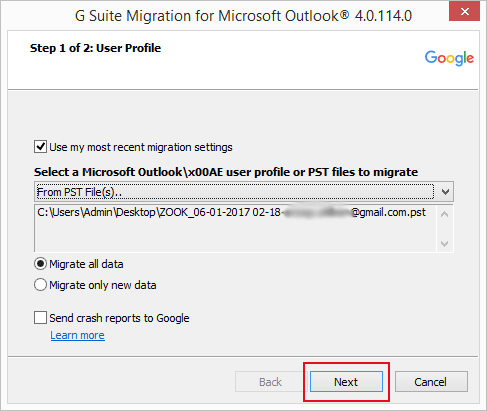Image resolution: width=487 pixels, height=411 pixels.
Task: Open the Learn more link
Action: [x=77, y=335]
